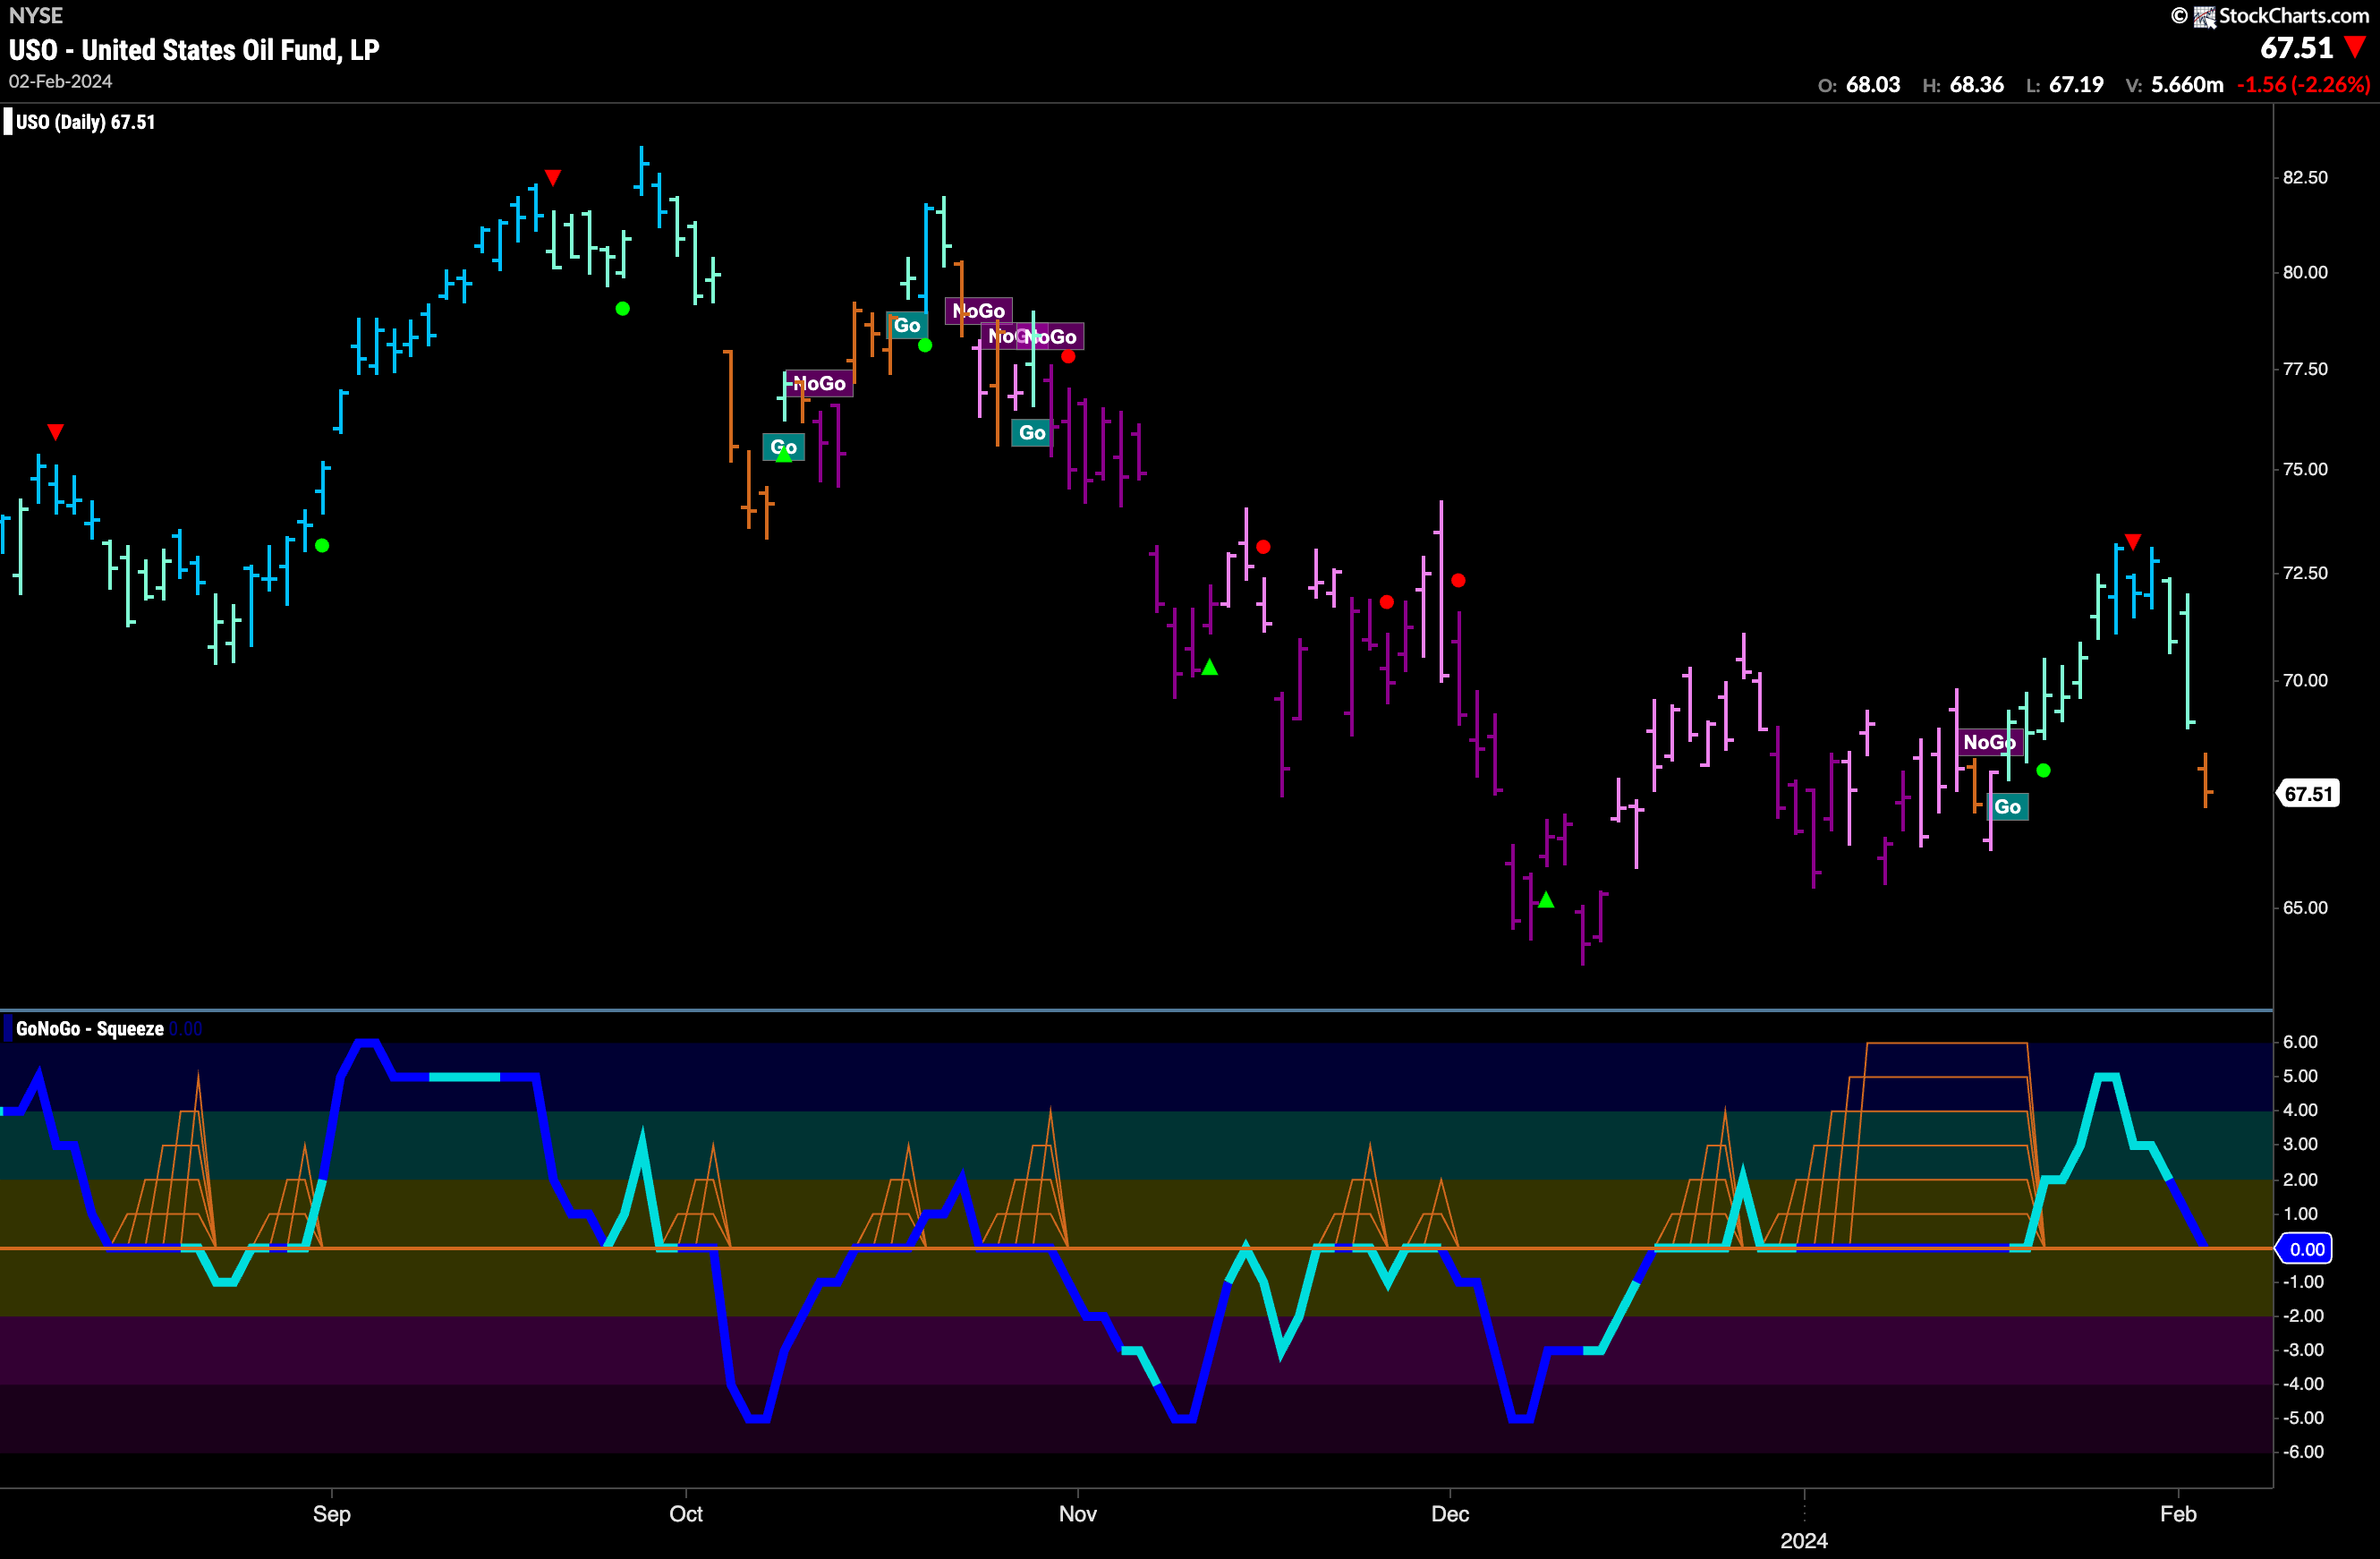This screenshot has height=1559, width=2380.
Task: Click the 2024 year label on time axis
Action: (1804, 1541)
